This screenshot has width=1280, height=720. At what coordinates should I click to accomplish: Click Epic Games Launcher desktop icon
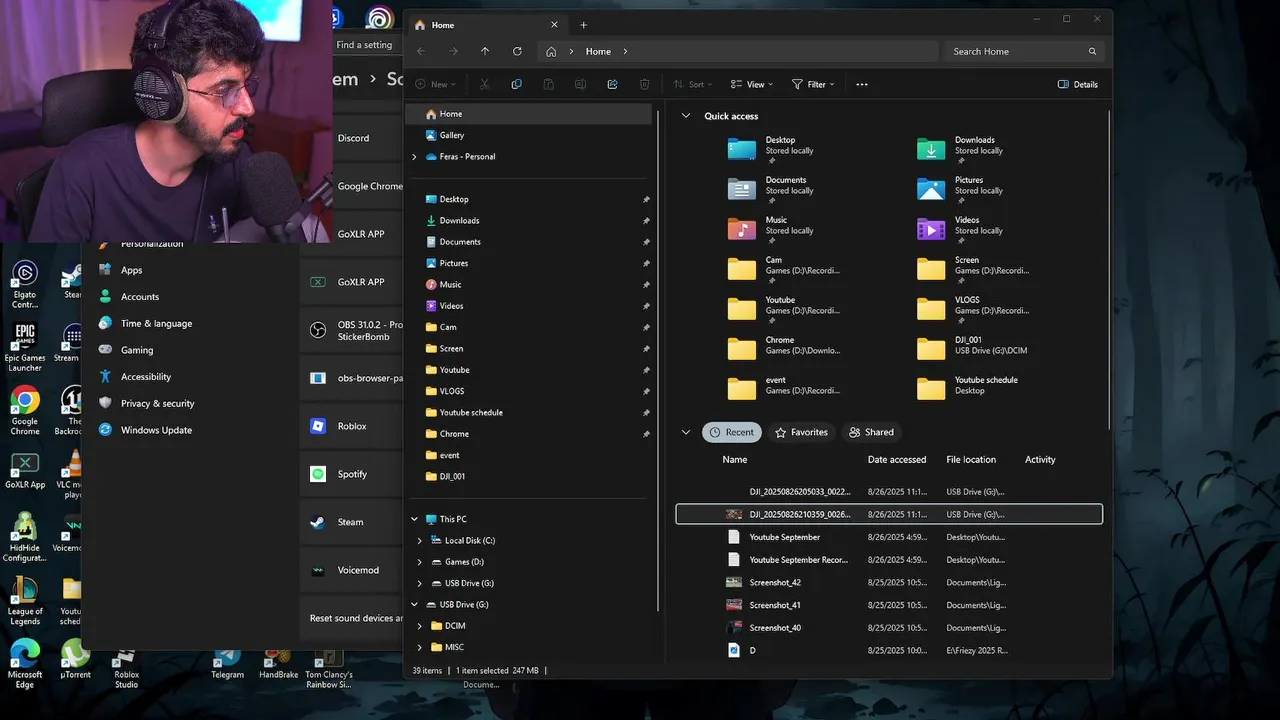click(x=25, y=347)
